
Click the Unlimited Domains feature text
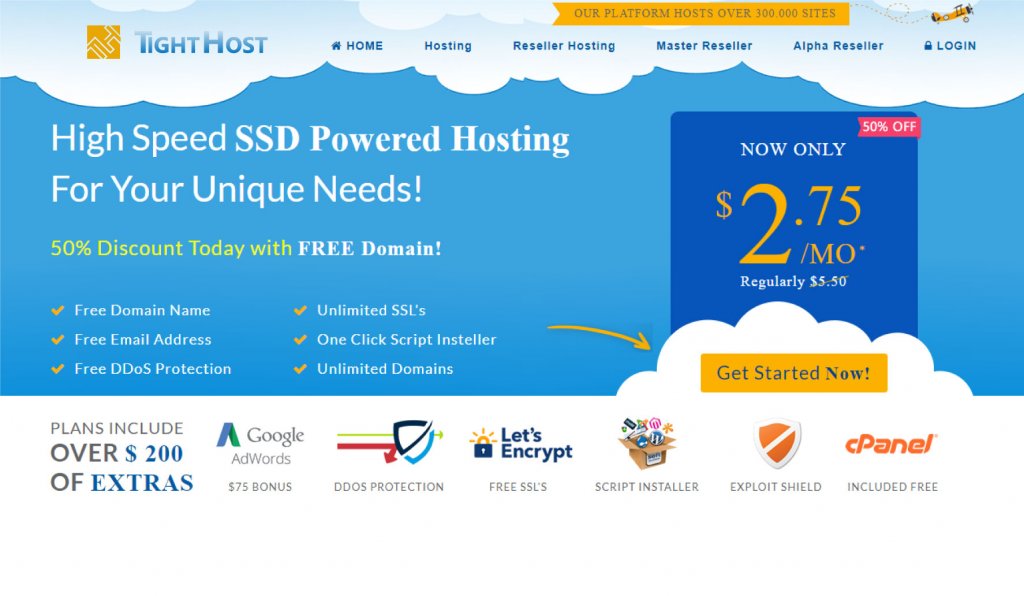(385, 369)
